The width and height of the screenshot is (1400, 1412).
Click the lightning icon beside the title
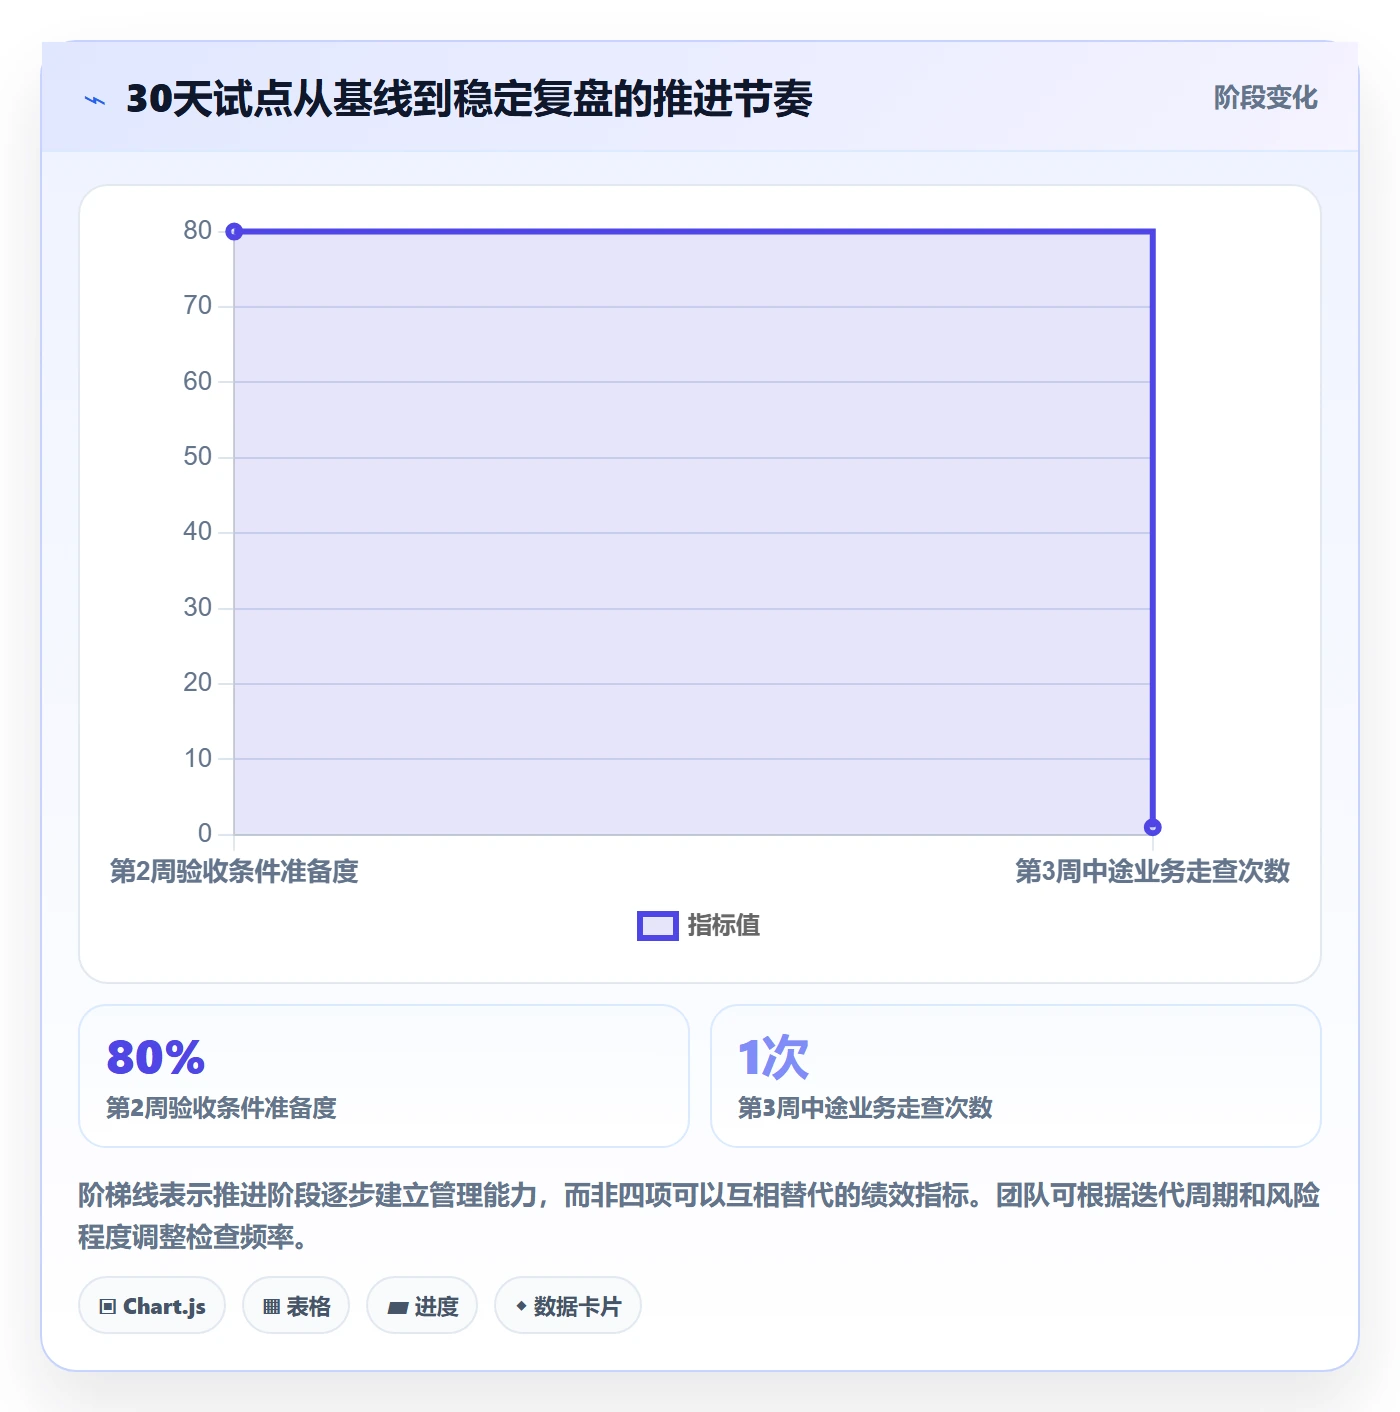(95, 100)
